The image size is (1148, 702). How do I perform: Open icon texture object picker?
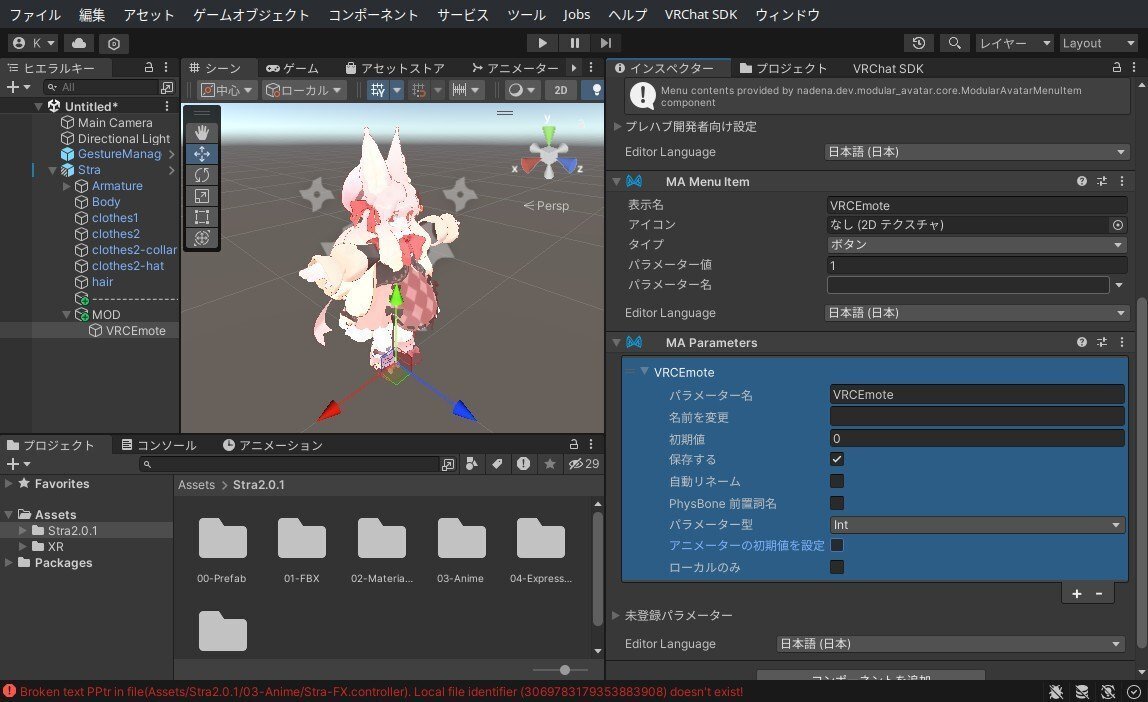(1117, 225)
